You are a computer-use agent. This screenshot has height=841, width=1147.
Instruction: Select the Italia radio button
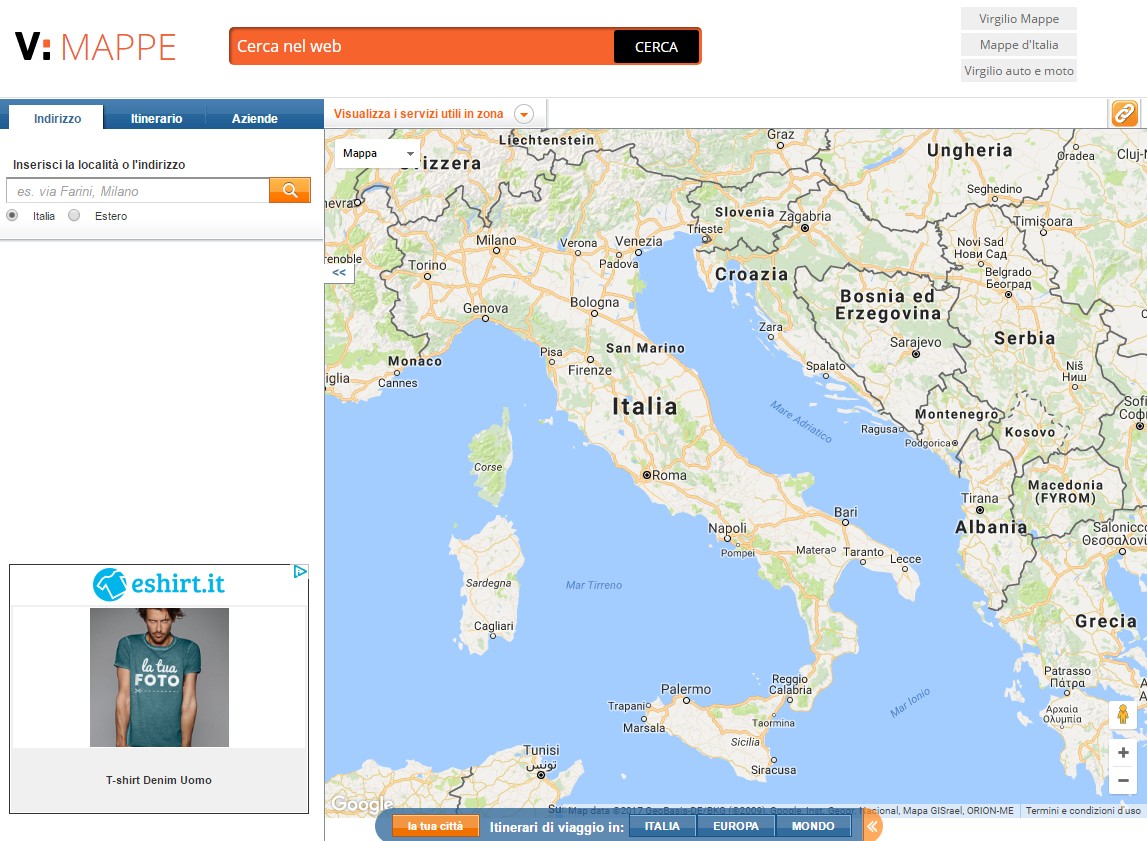click(13, 216)
